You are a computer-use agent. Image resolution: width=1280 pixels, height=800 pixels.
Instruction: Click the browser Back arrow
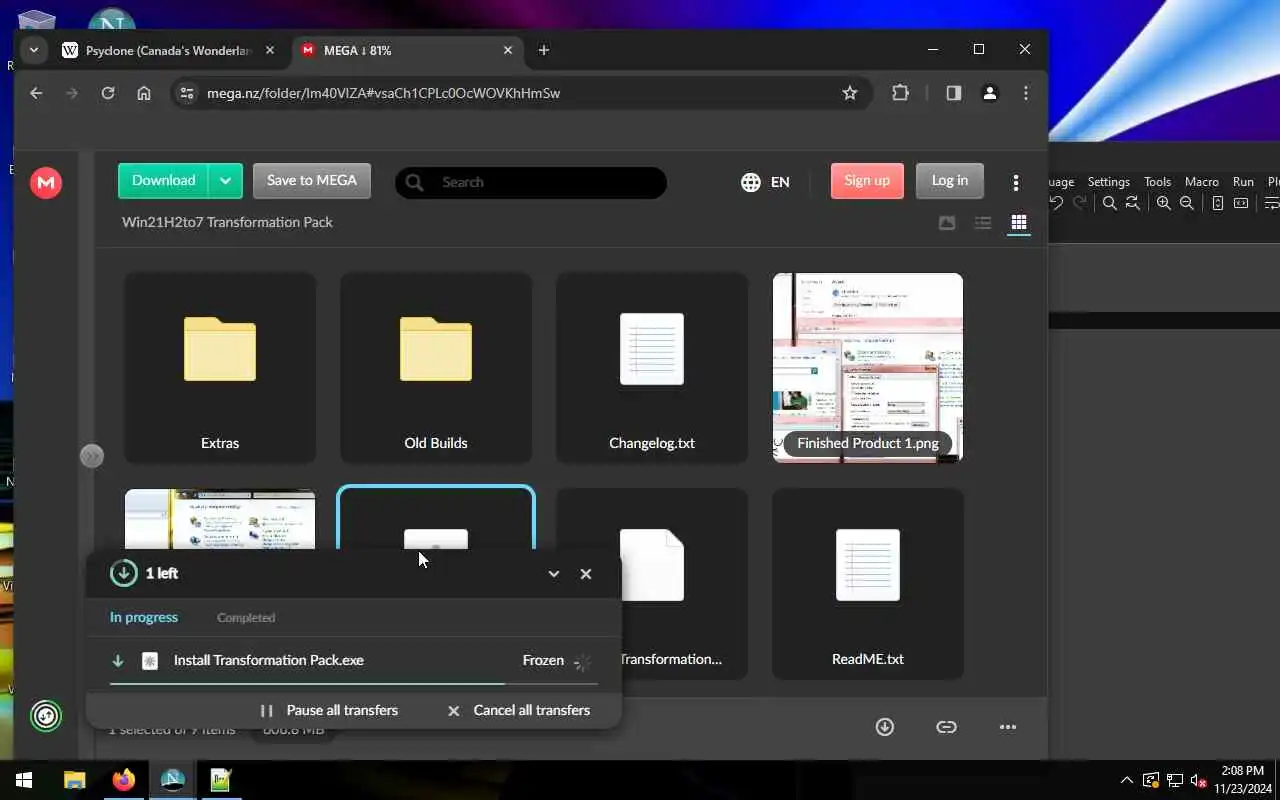(x=36, y=93)
